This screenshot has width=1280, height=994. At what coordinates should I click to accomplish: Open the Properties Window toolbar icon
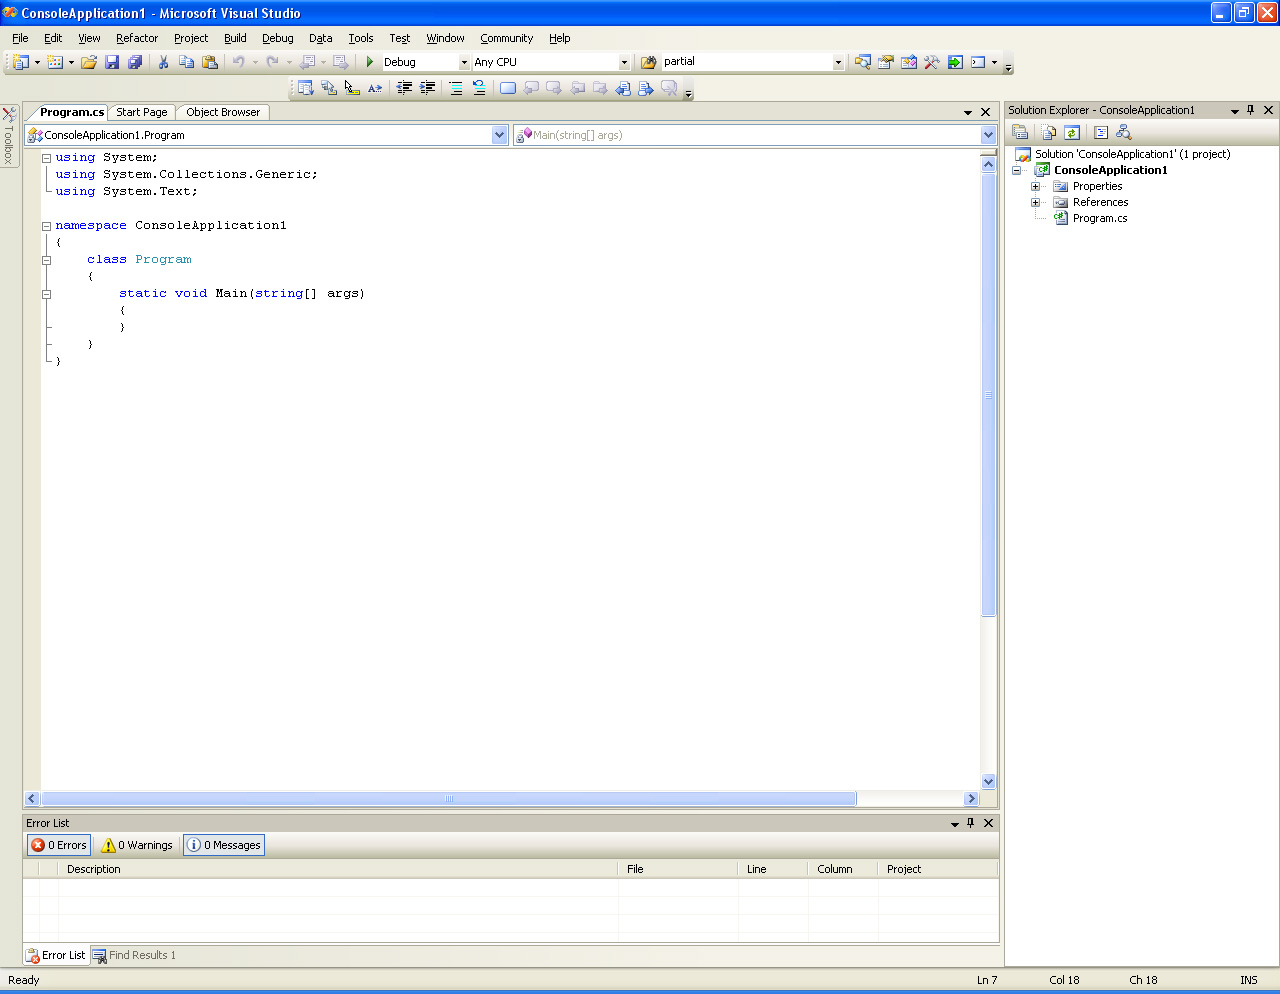pyautogui.click(x=886, y=62)
